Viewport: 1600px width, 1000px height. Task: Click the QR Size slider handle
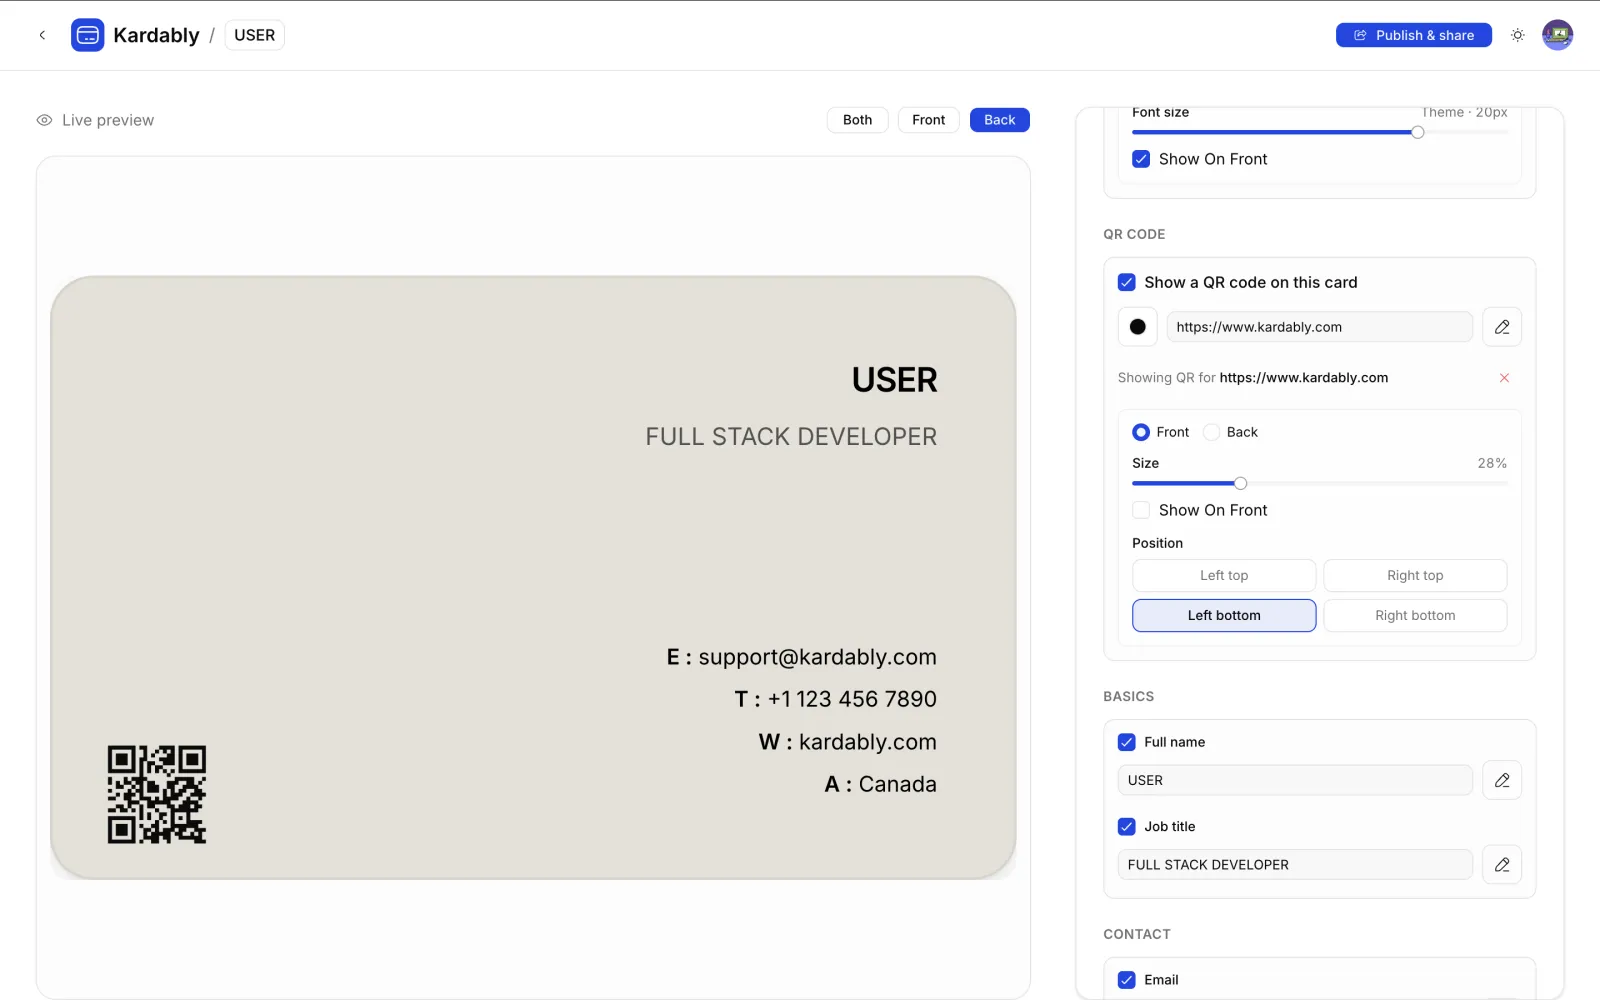click(x=1240, y=483)
